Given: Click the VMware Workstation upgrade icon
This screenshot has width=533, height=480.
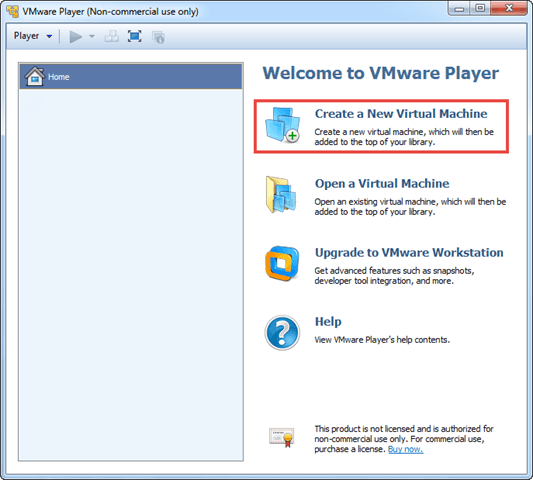Looking at the screenshot, I should (x=282, y=263).
